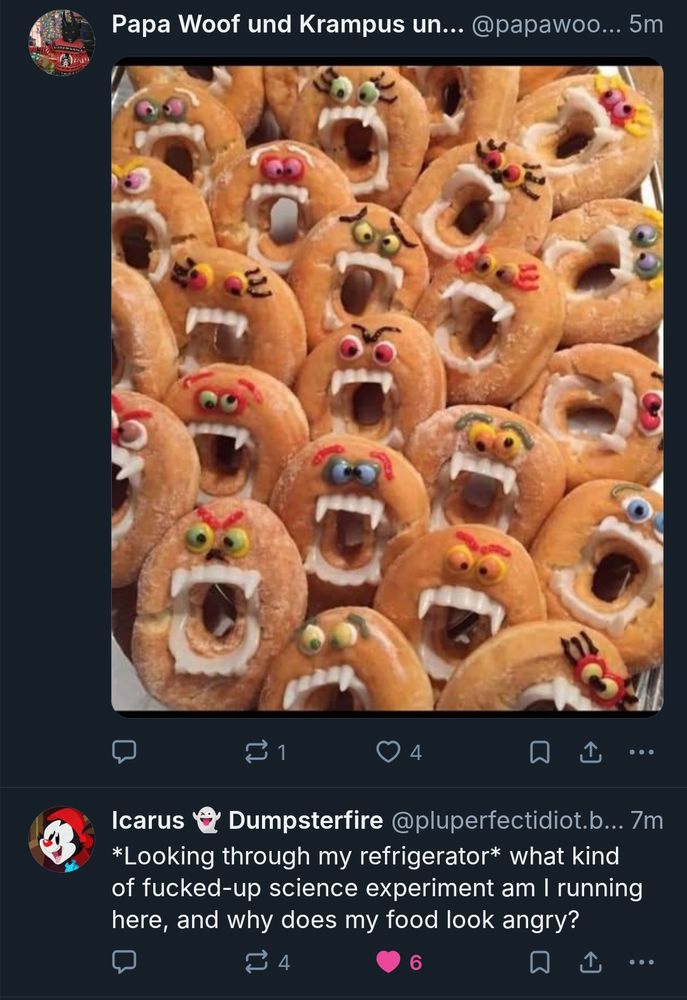This screenshot has height=1000, width=687.
Task: Unlike the pink heart on Icarus's post
Action: tap(388, 962)
